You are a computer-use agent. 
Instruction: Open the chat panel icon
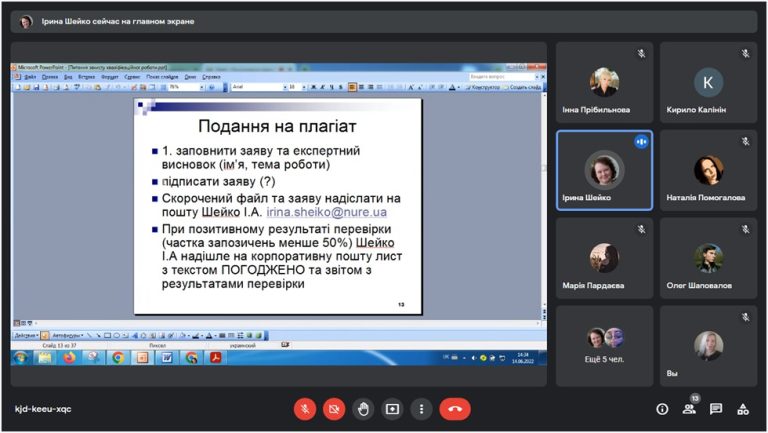coord(716,409)
